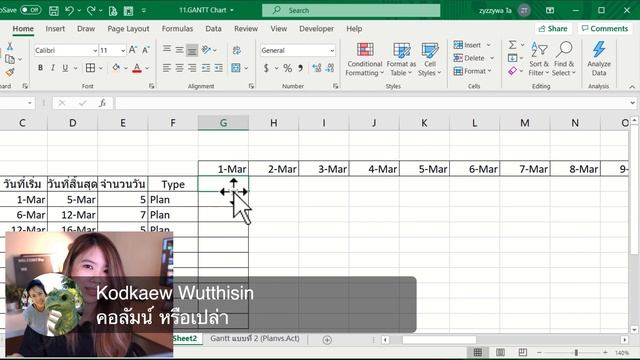Toggle Underline formatting
Screen dimensions: 640x360
[x=65, y=68]
